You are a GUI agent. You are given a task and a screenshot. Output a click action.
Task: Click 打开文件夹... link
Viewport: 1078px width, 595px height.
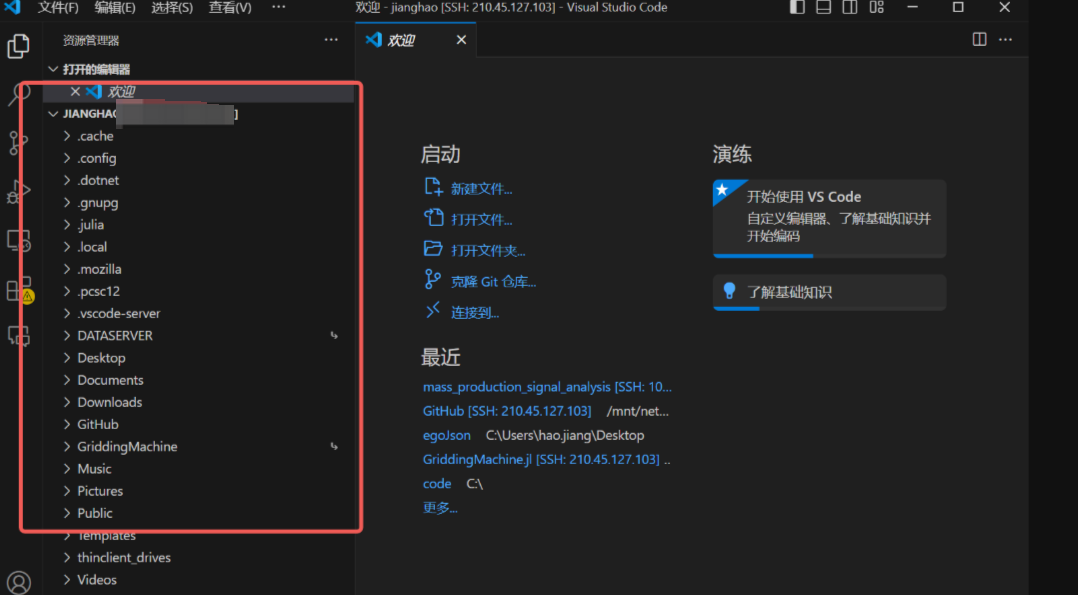488,251
